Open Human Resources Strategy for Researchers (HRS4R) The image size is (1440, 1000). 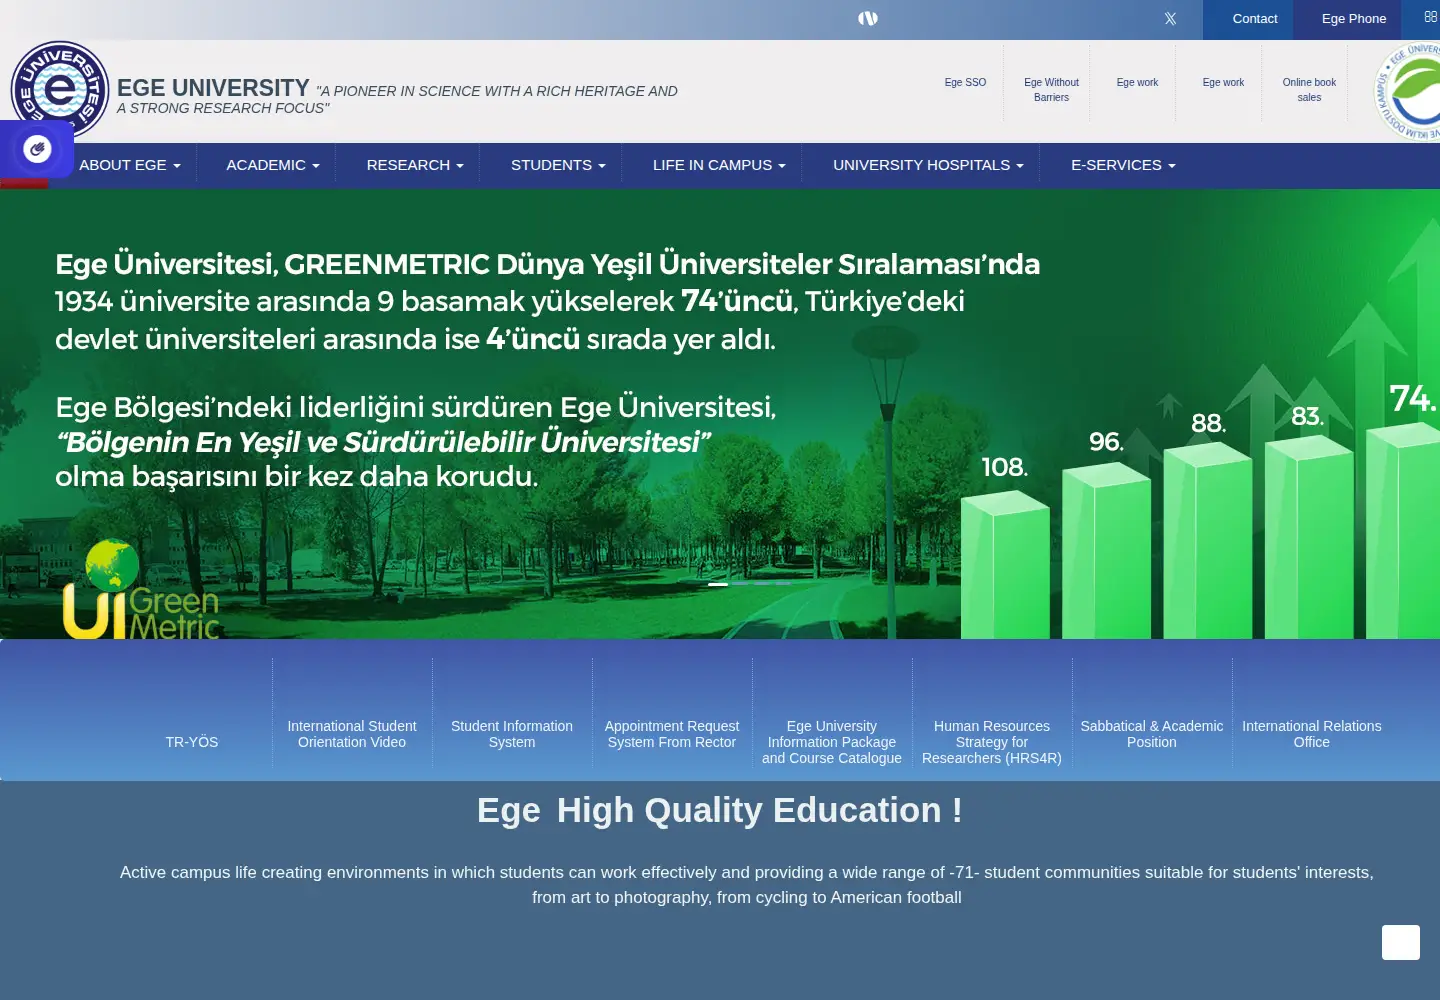(x=992, y=742)
